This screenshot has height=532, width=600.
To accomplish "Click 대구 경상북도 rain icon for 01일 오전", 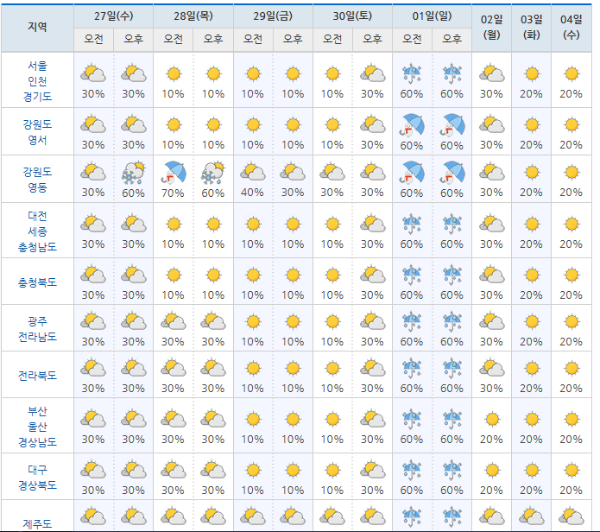I will [x=411, y=467].
